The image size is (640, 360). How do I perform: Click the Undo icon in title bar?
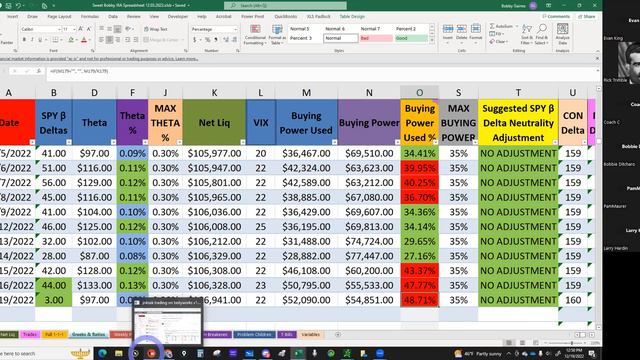click(x=18, y=6)
